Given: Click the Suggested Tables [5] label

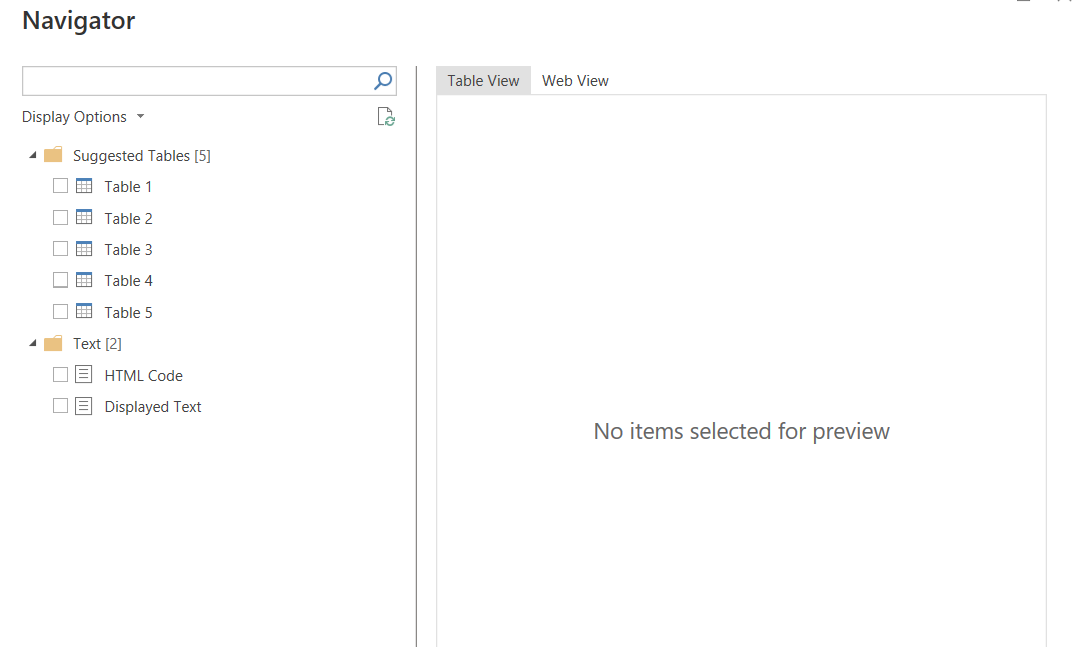Looking at the screenshot, I should (142, 155).
